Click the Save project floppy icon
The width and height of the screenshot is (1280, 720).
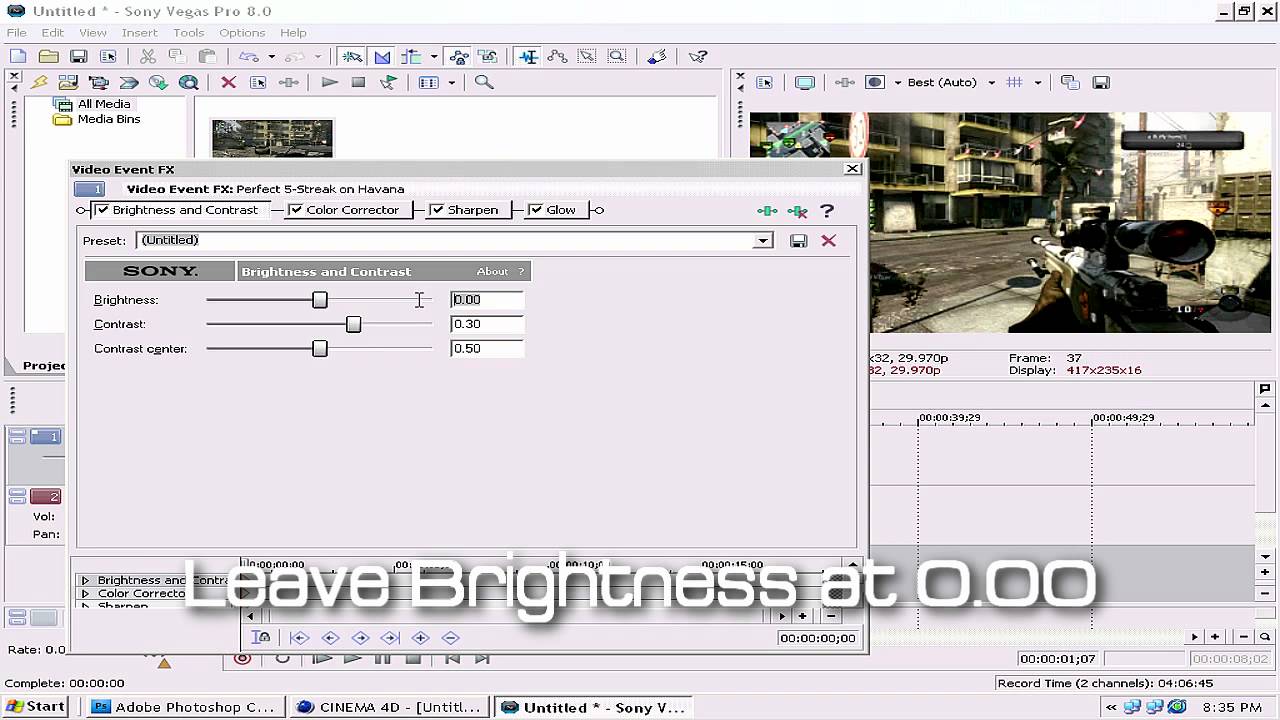(78, 57)
